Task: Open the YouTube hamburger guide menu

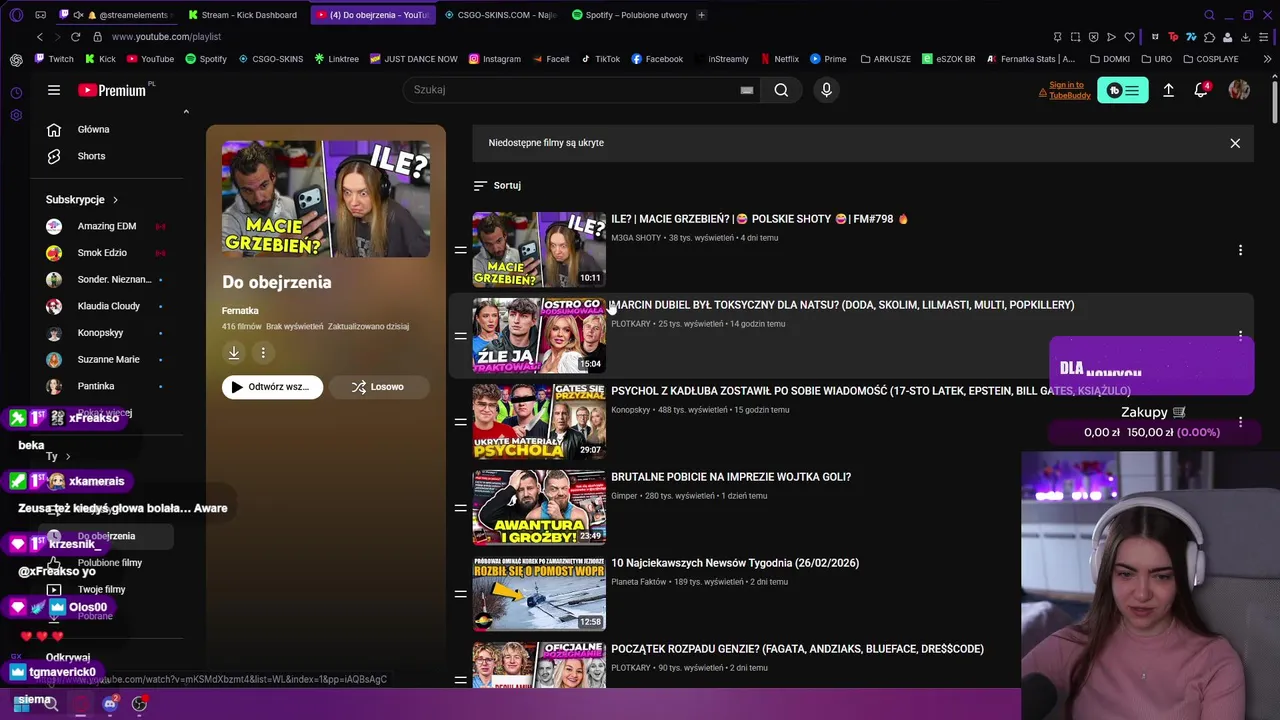Action: pos(54,90)
